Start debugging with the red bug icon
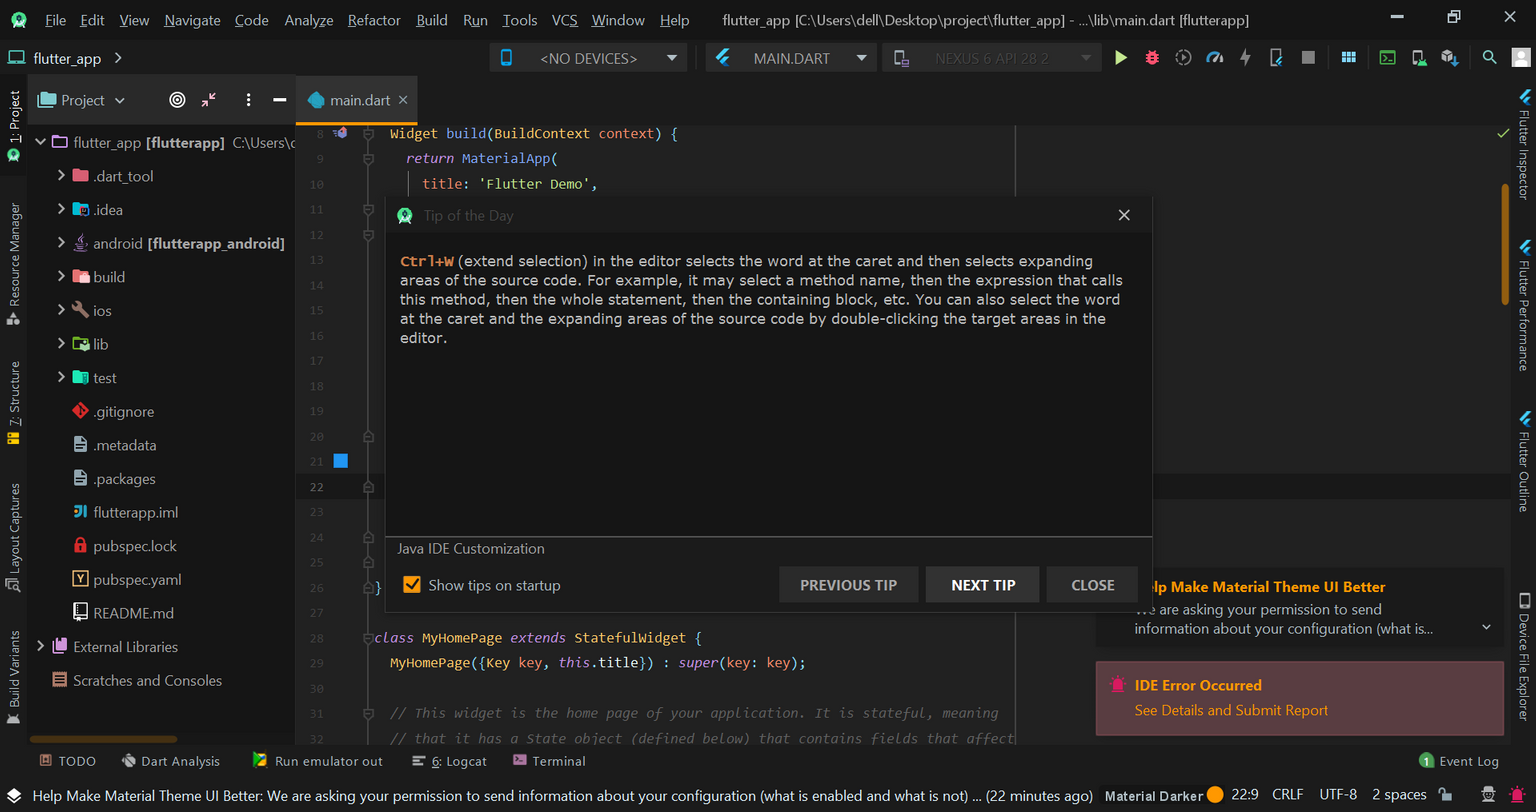The height and width of the screenshot is (812, 1536). [1152, 58]
